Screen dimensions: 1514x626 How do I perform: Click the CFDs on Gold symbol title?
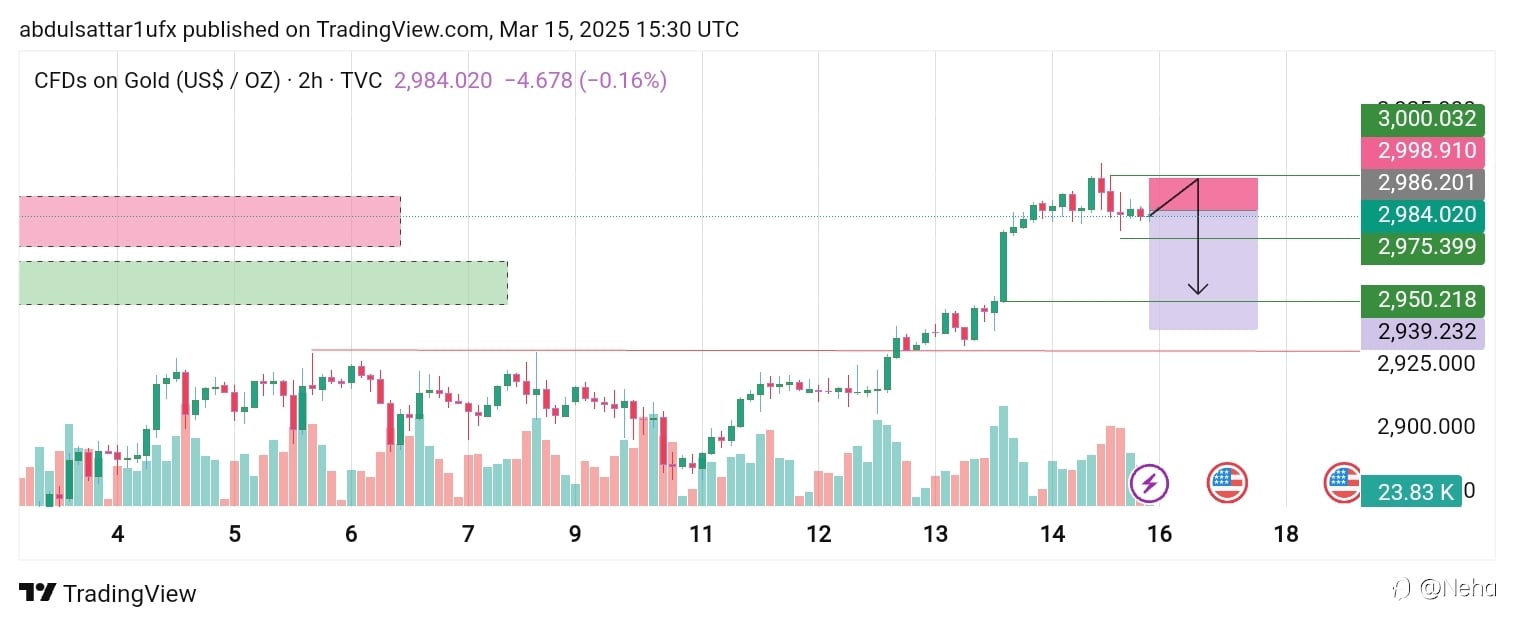point(157,81)
